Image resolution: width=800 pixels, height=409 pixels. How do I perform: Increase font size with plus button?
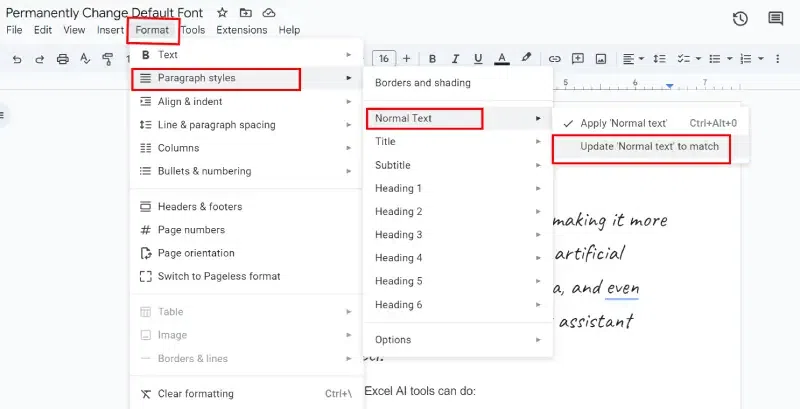[407, 59]
